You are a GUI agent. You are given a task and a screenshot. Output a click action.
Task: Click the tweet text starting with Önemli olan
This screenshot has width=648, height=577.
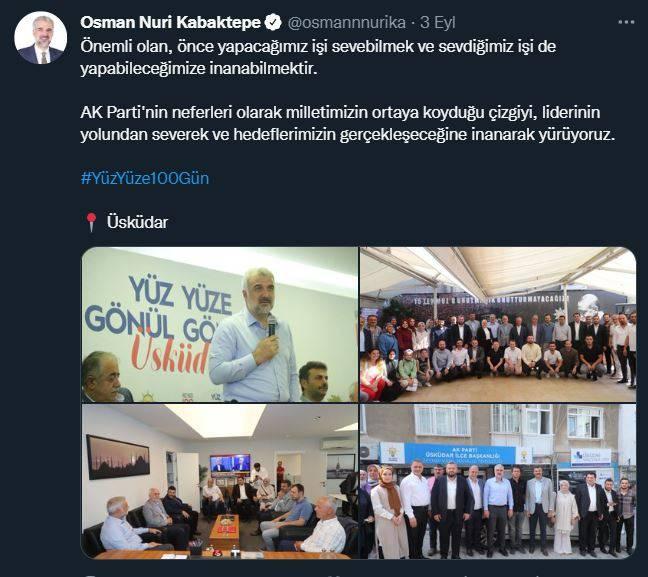point(318,57)
